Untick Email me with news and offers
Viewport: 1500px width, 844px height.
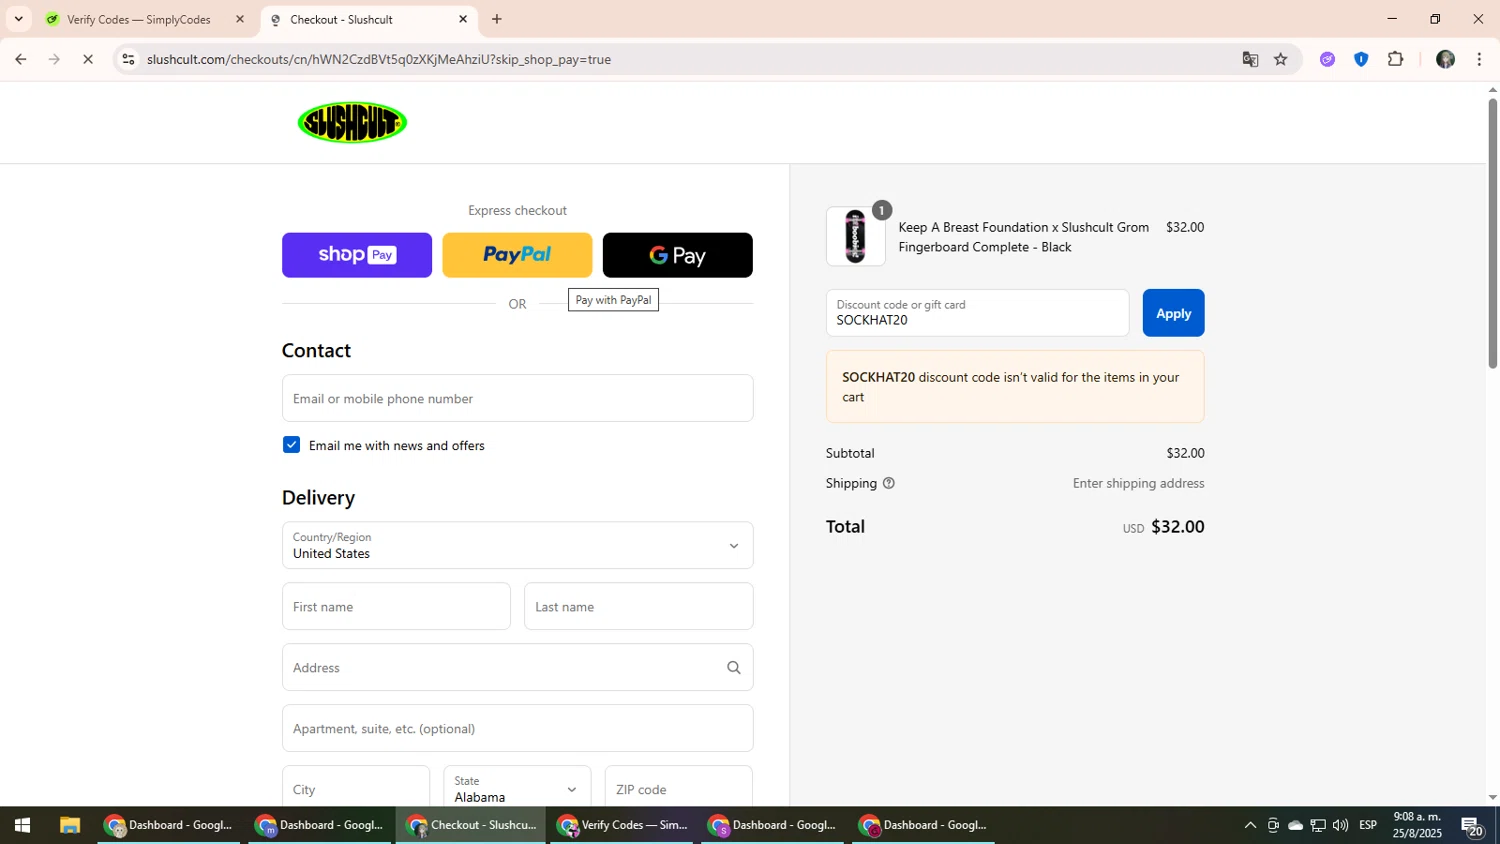click(291, 445)
